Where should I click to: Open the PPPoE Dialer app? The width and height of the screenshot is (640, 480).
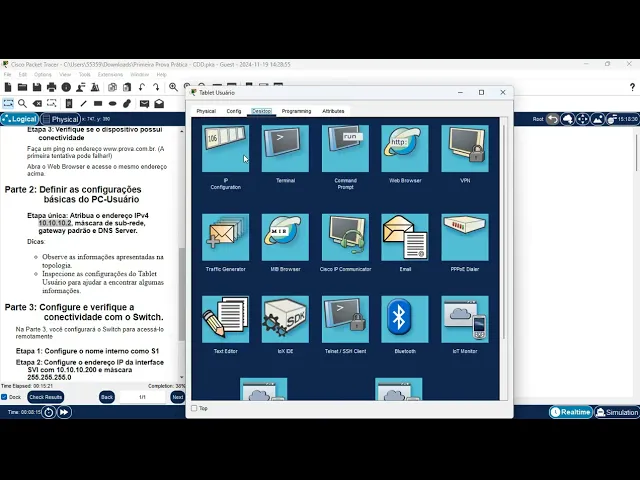click(x=465, y=237)
